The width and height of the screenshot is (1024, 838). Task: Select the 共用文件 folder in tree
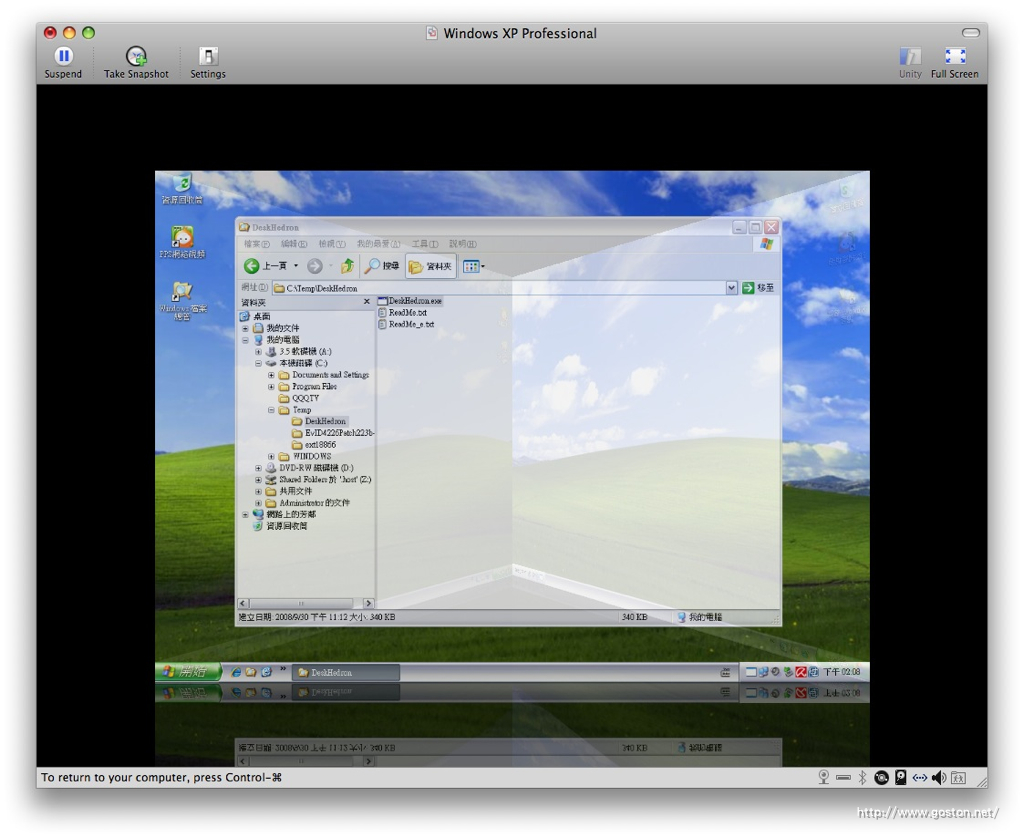pos(289,491)
